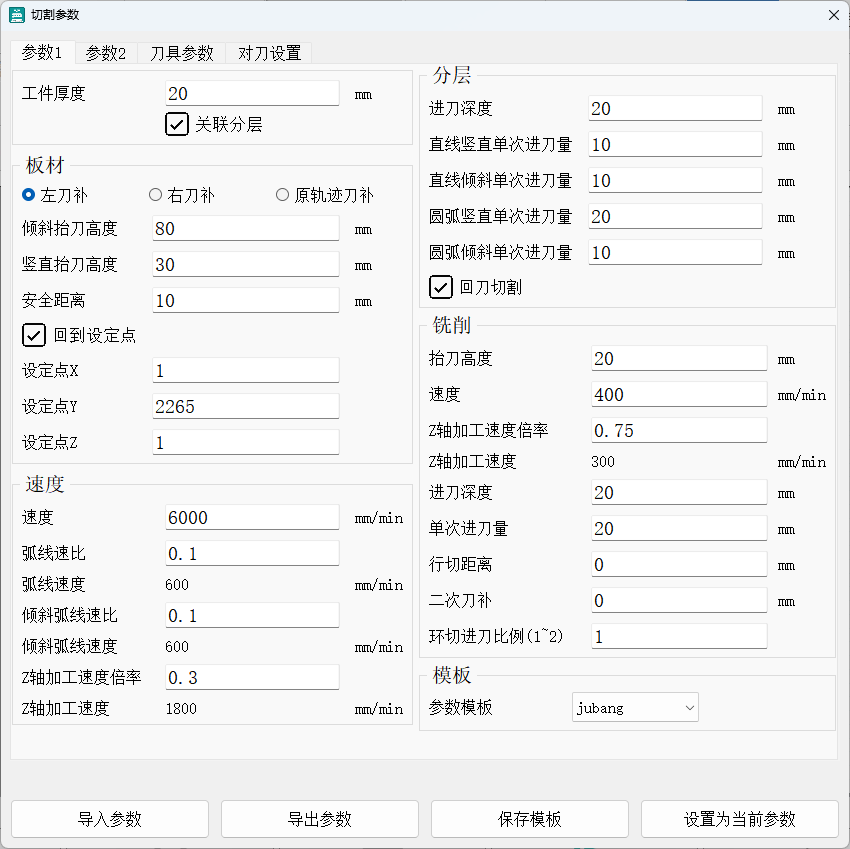The width and height of the screenshot is (850, 849).
Task: Click the 导入参数 button
Action: [x=110, y=819]
